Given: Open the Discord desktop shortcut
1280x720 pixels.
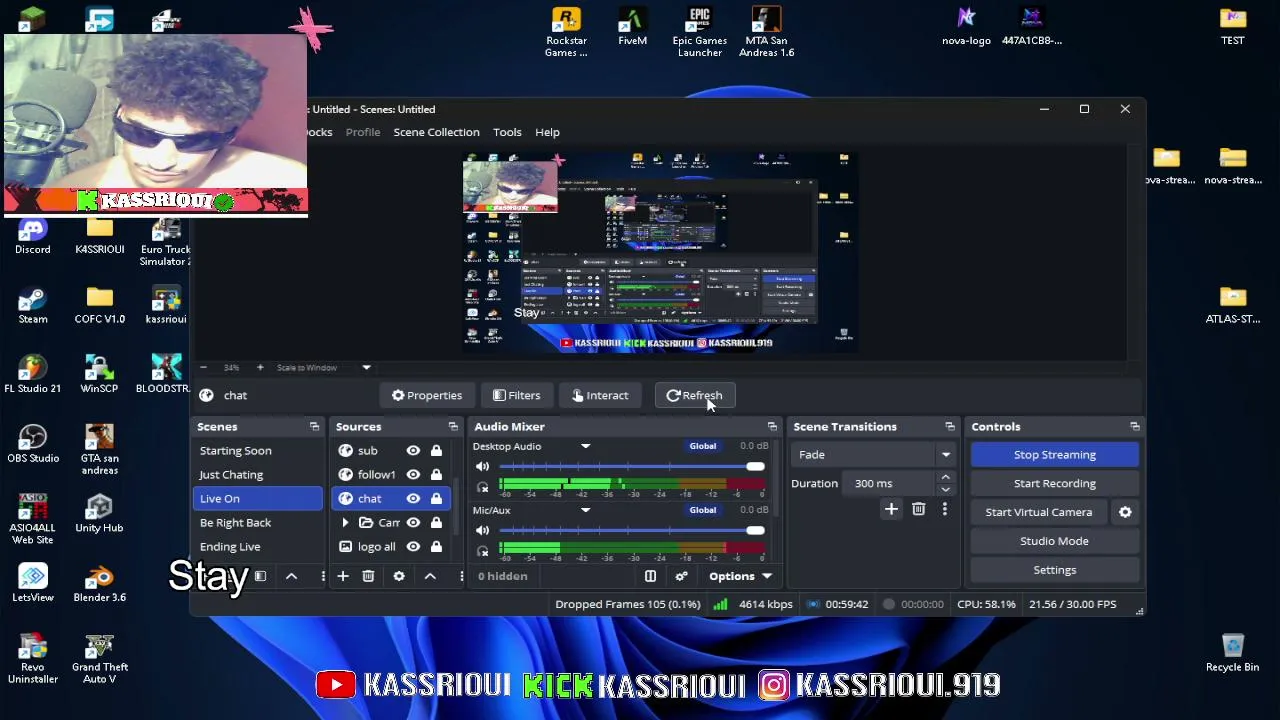Looking at the screenshot, I should point(33,236).
